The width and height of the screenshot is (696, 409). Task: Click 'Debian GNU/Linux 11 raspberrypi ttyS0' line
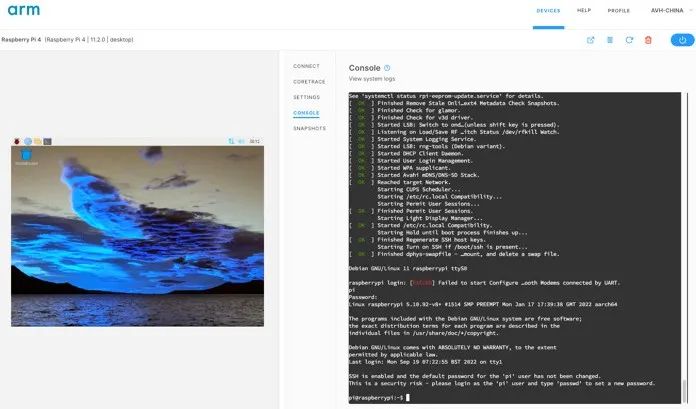tap(407, 268)
